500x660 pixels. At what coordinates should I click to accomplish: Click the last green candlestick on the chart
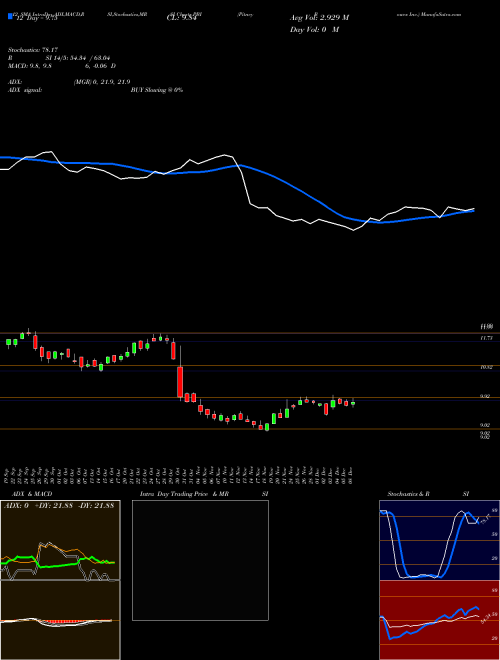[353, 403]
